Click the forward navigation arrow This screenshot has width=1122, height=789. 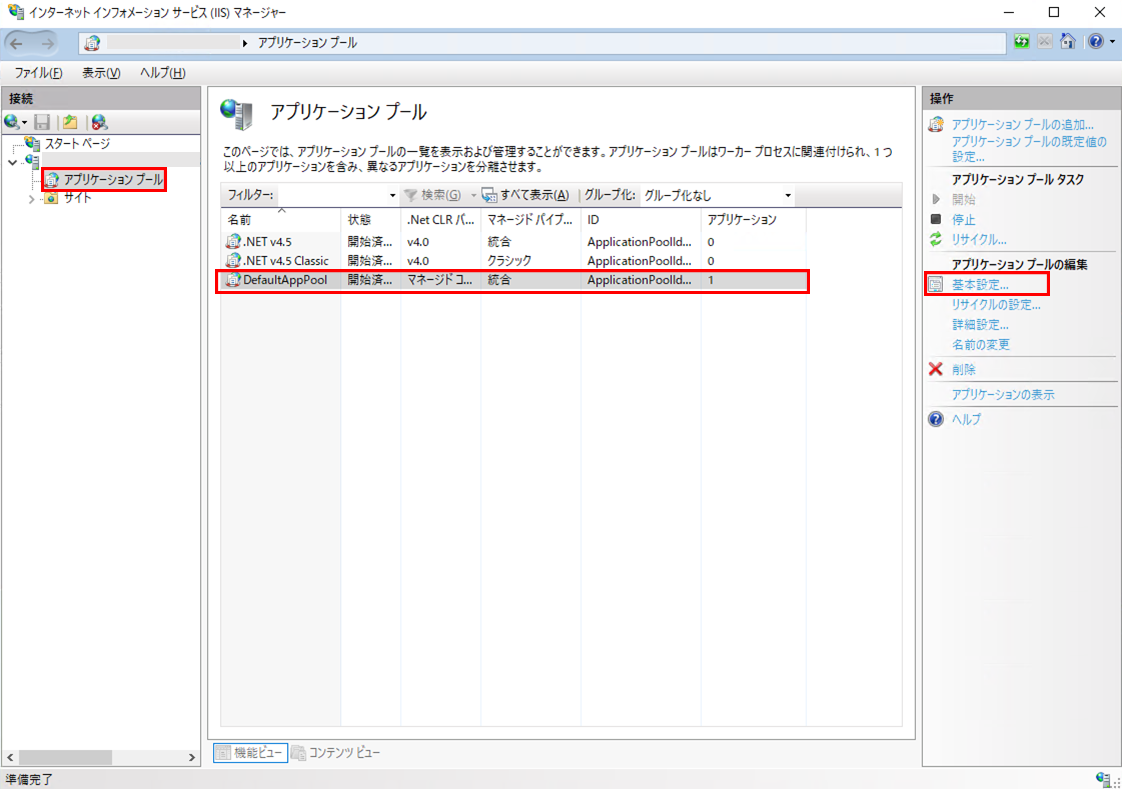coord(47,44)
